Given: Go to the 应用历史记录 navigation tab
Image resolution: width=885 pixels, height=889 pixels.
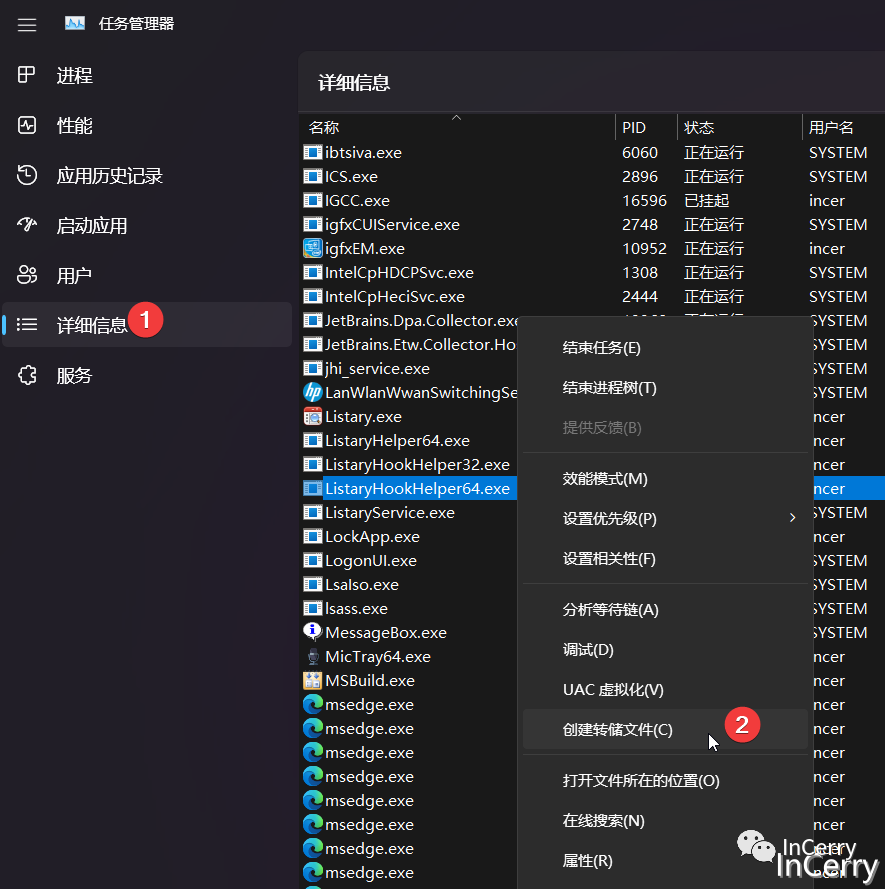Looking at the screenshot, I should click(x=147, y=175).
